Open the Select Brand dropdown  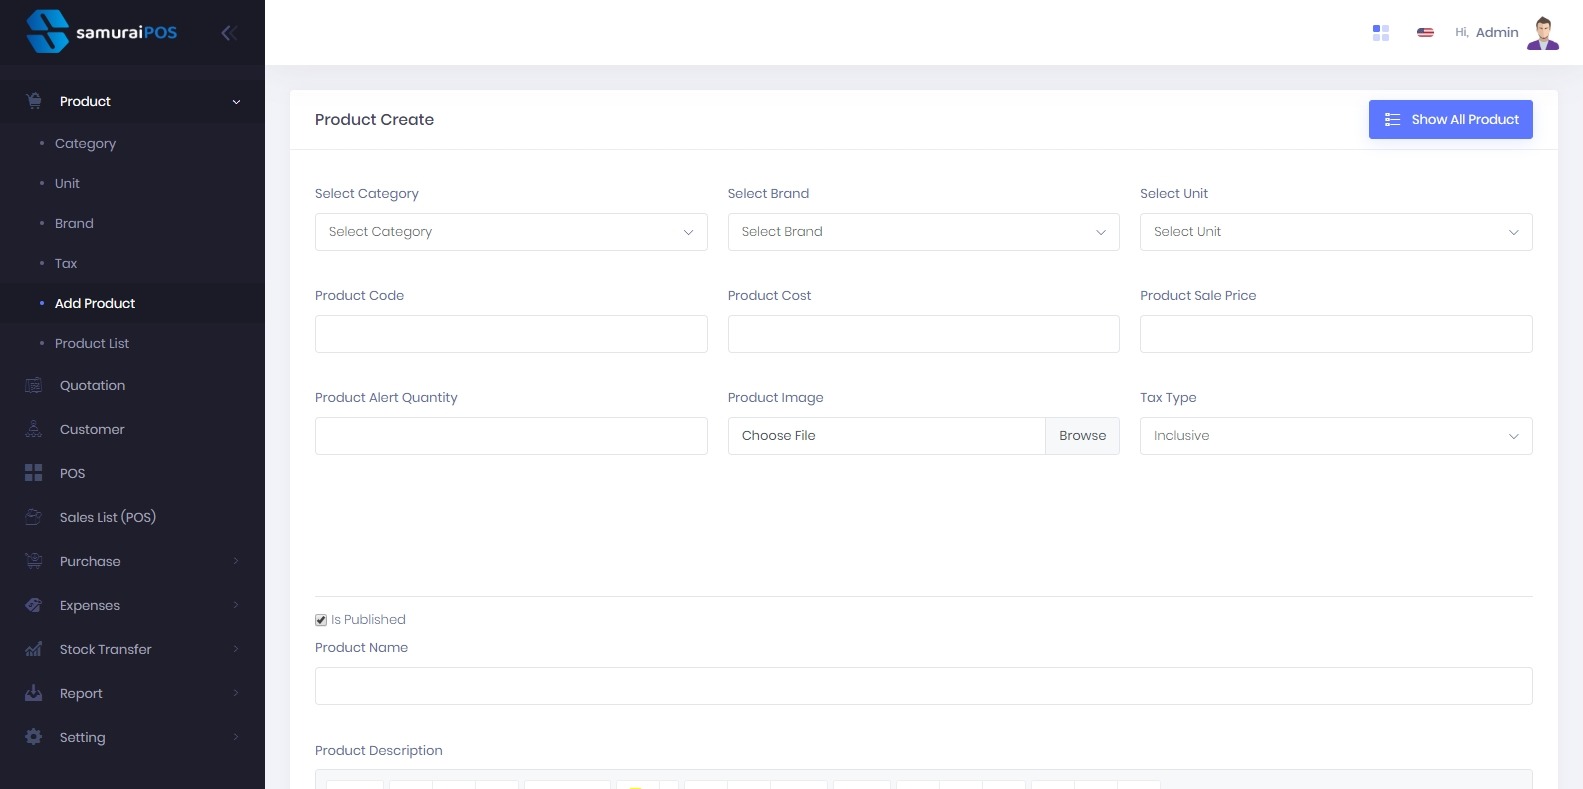click(x=923, y=232)
